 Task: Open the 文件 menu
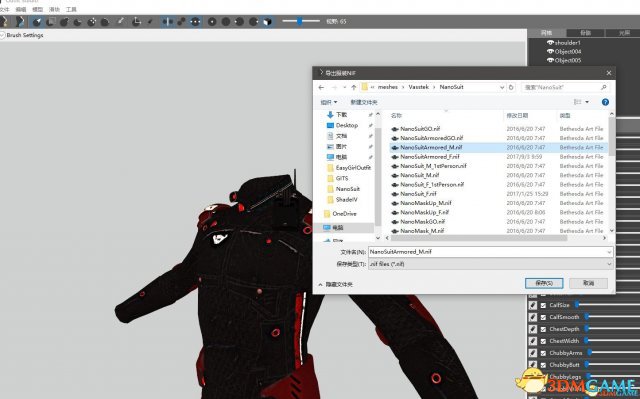4,9
